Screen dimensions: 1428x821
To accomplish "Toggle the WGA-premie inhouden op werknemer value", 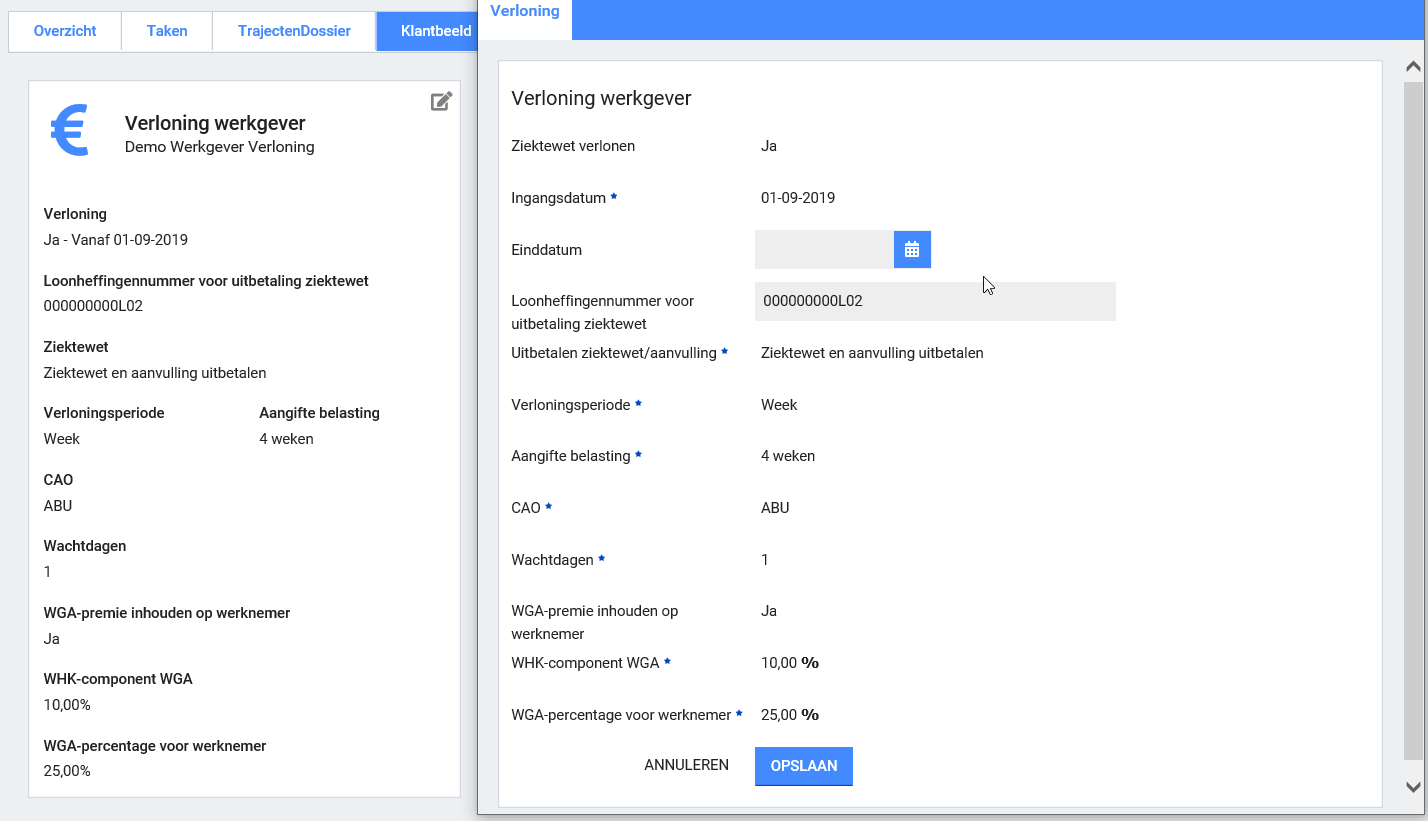I will point(769,611).
